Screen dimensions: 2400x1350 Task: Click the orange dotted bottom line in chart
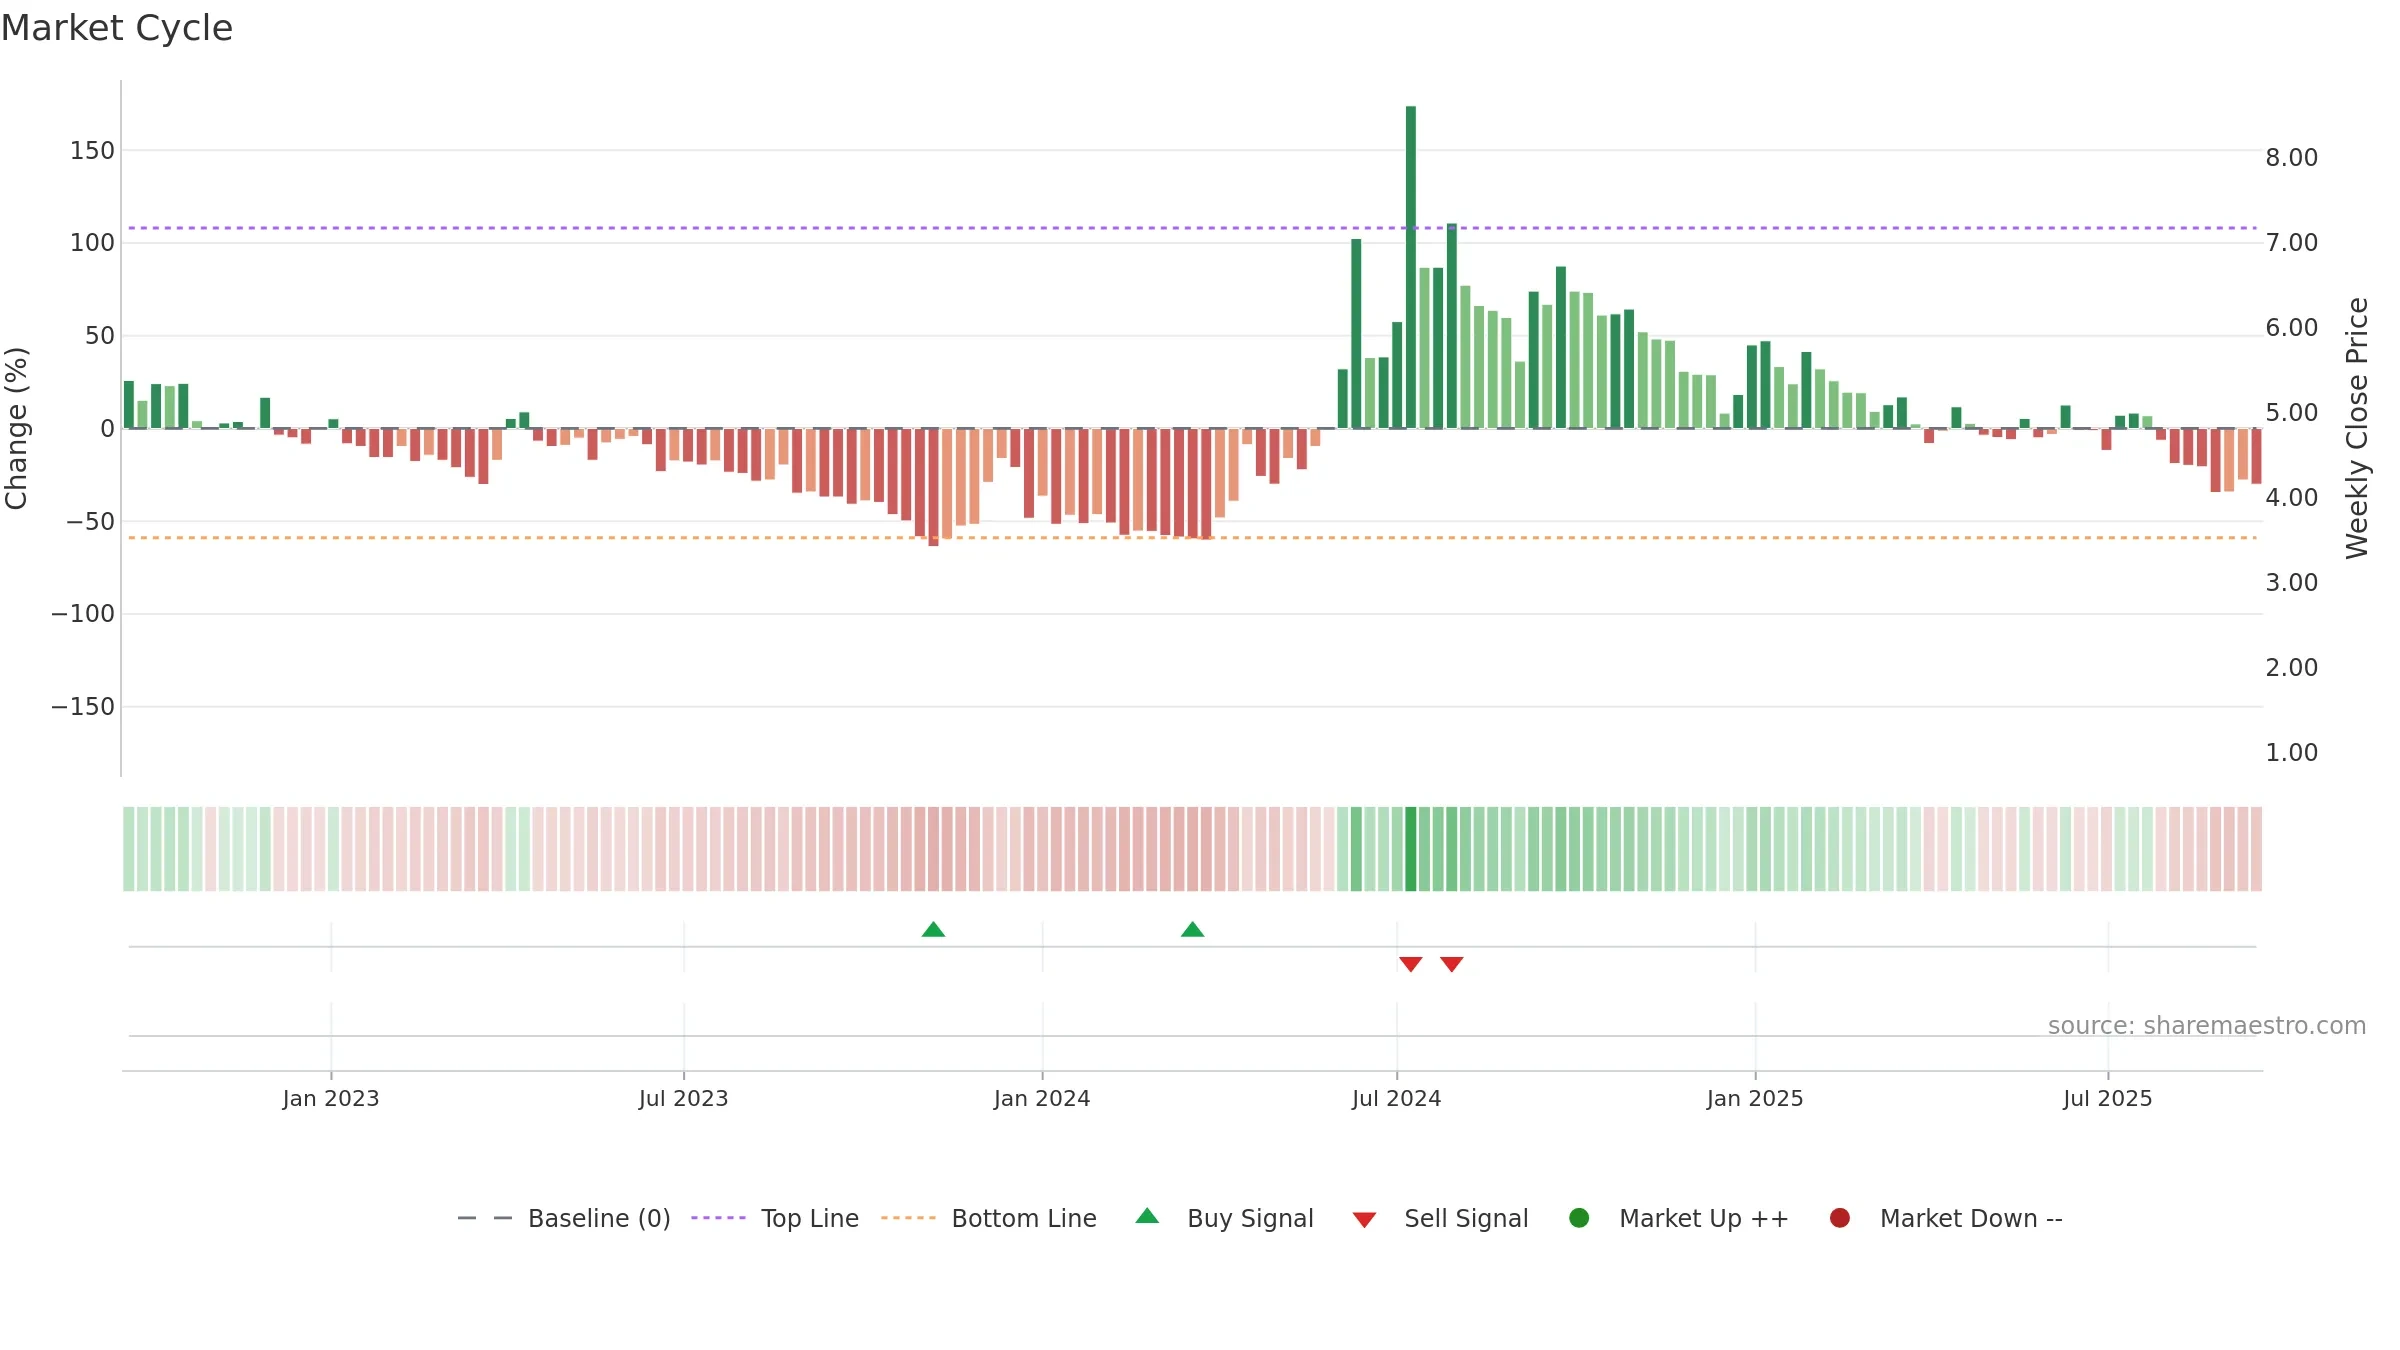(1192, 538)
